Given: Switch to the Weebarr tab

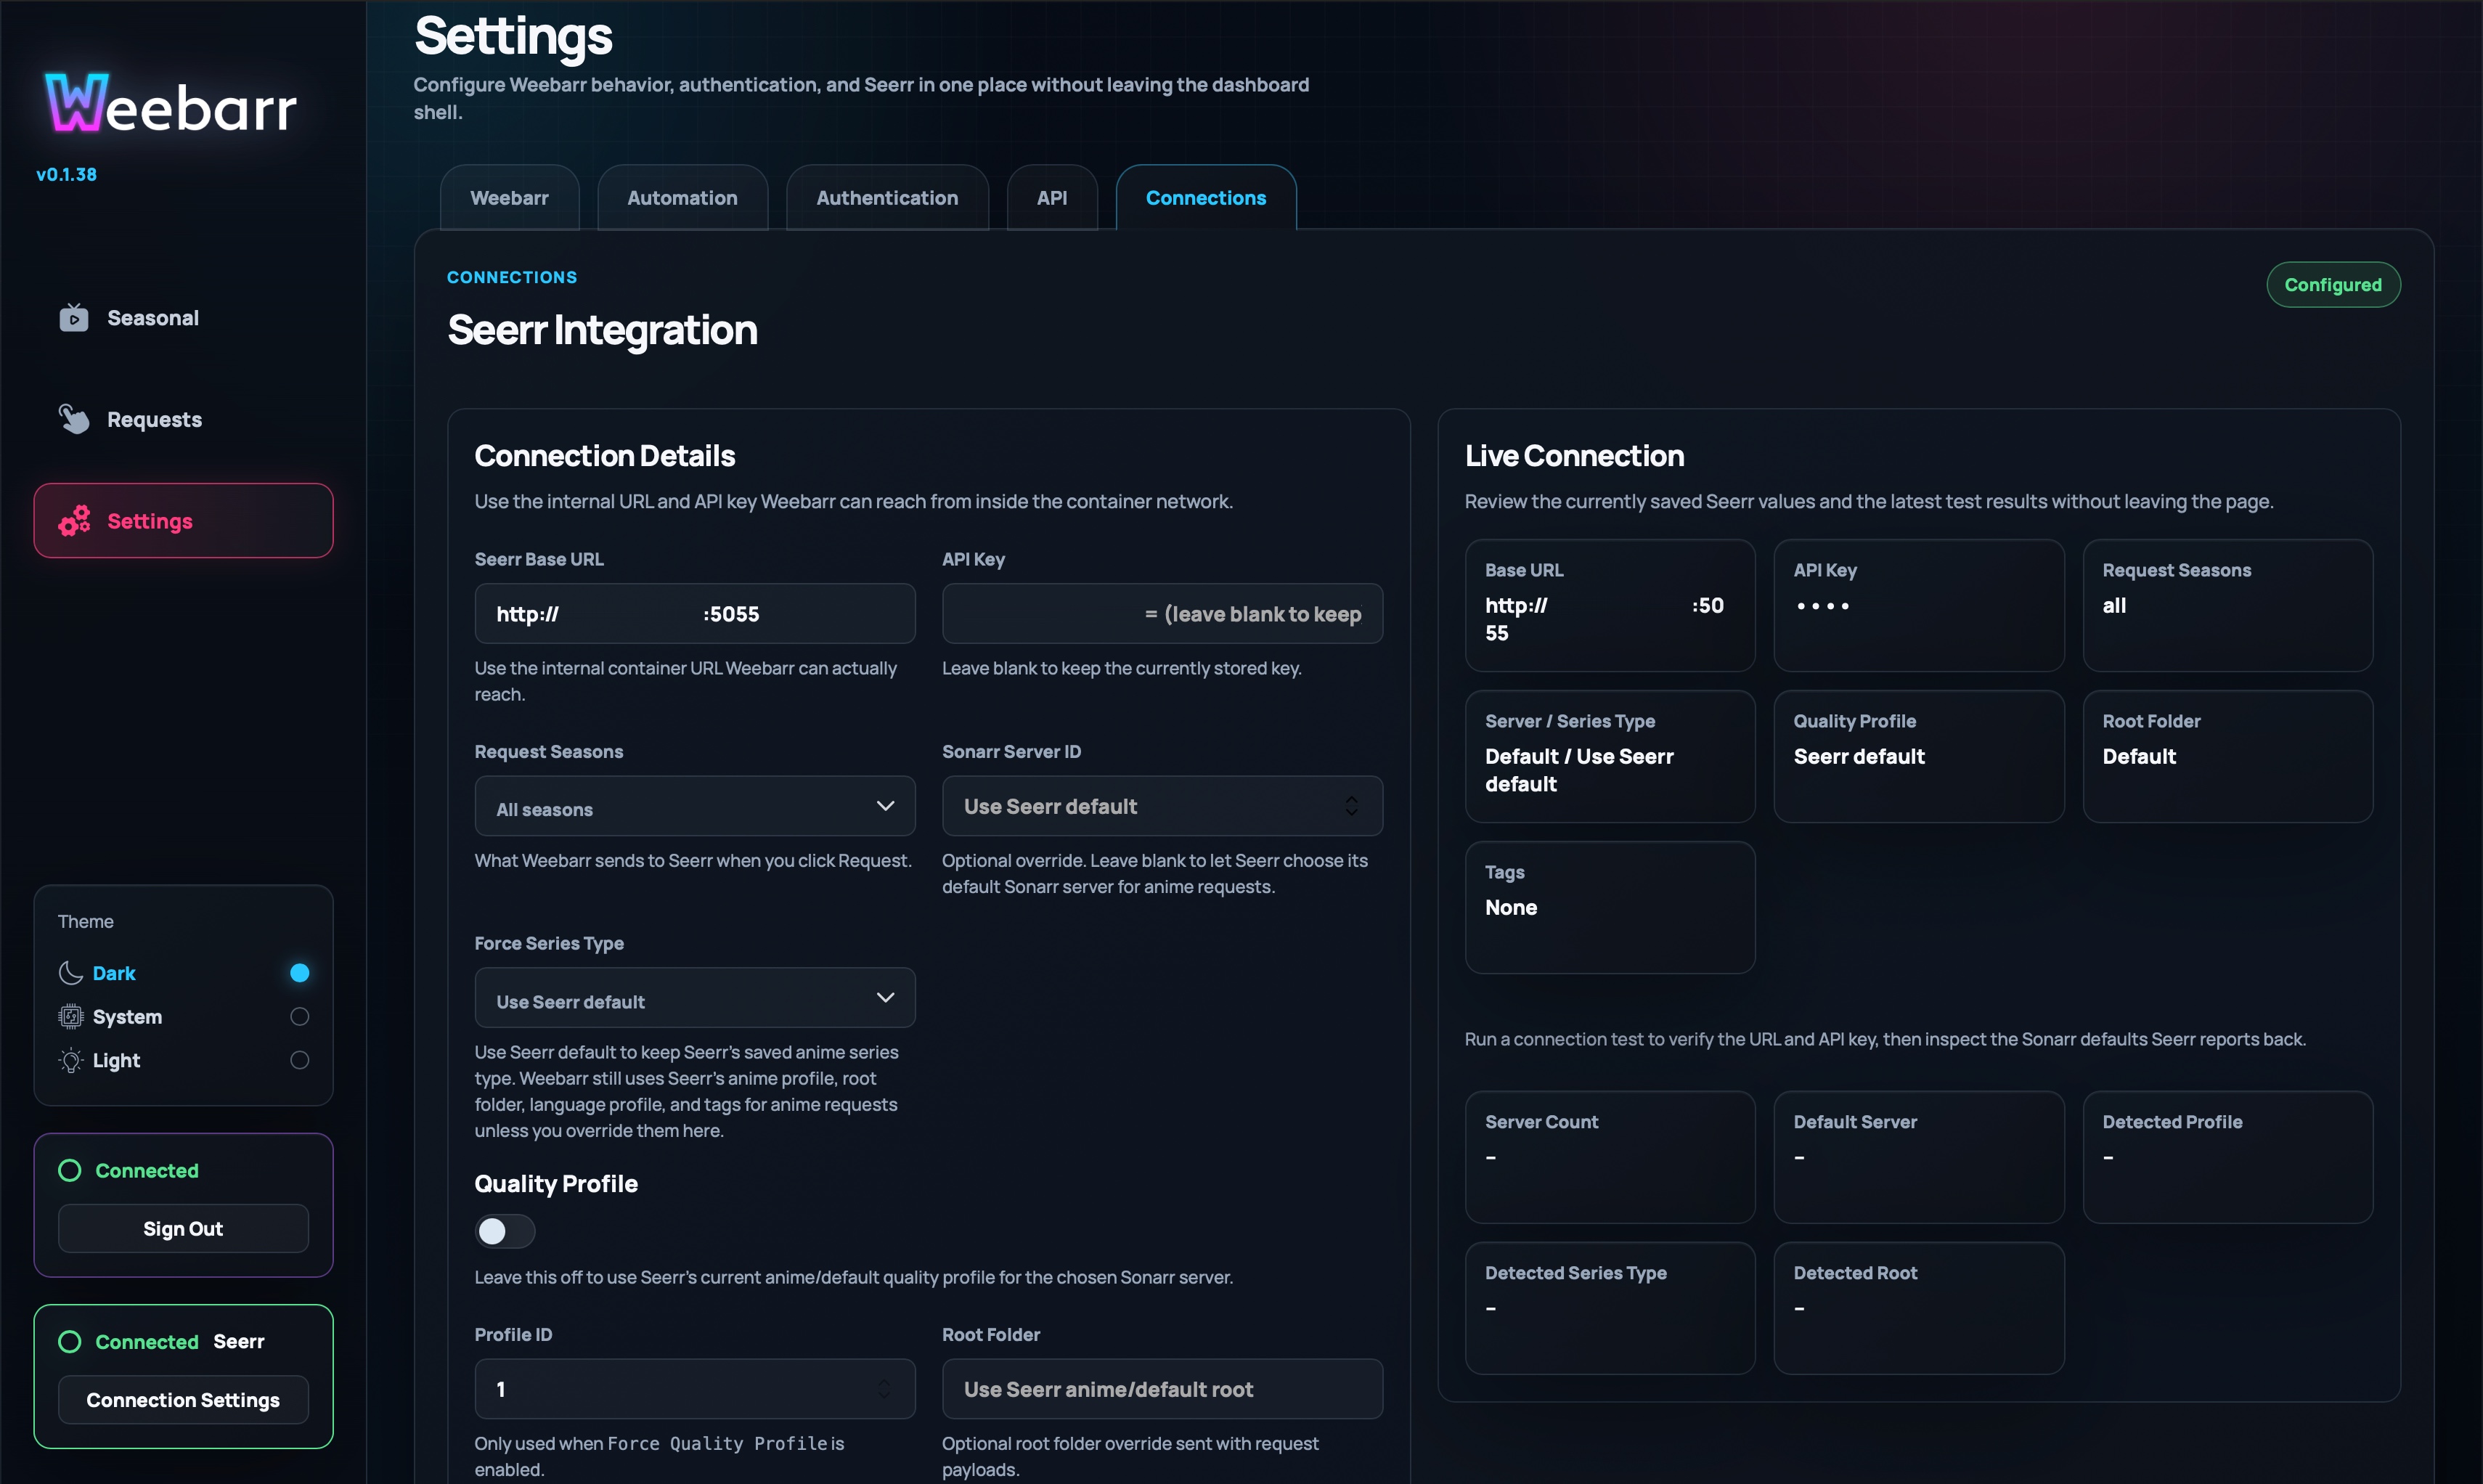Looking at the screenshot, I should pyautogui.click(x=510, y=198).
